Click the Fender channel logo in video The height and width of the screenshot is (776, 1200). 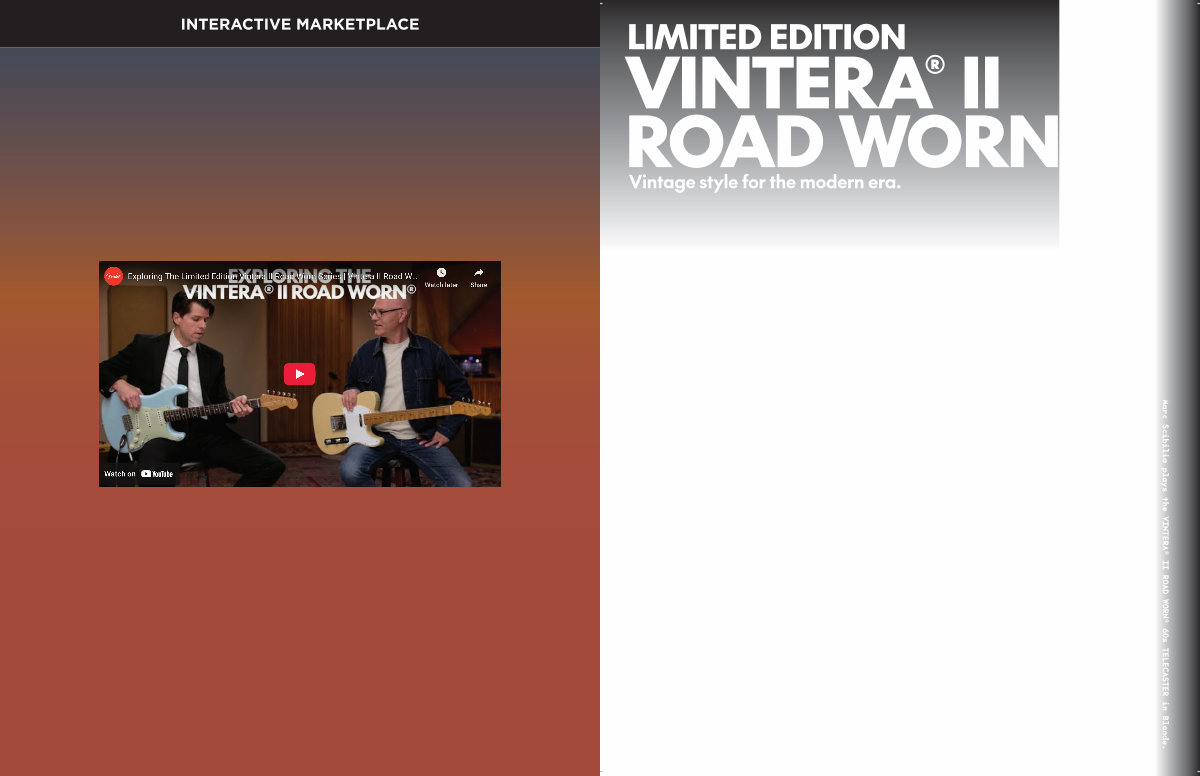pos(113,276)
